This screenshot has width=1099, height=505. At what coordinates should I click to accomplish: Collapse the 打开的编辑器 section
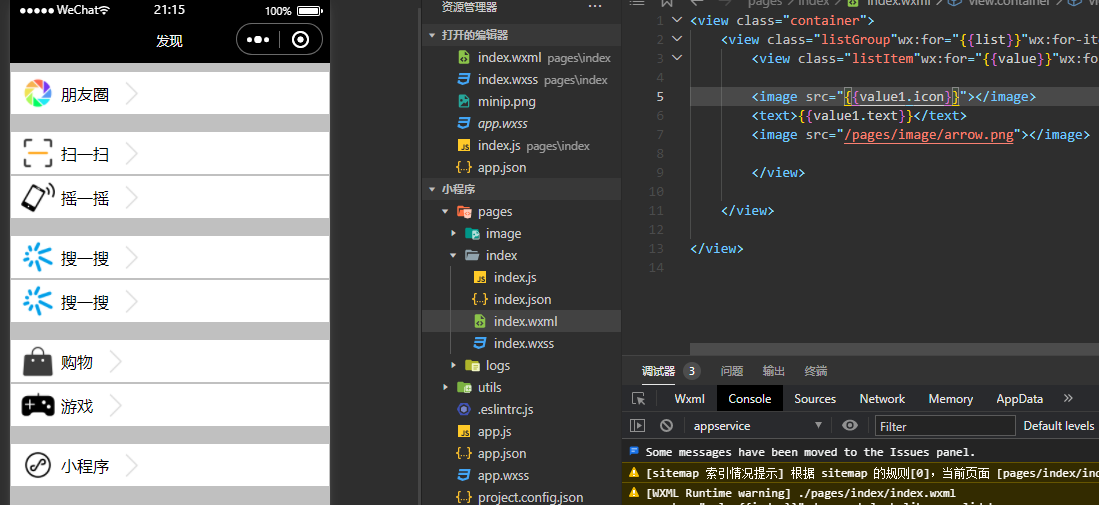click(431, 35)
